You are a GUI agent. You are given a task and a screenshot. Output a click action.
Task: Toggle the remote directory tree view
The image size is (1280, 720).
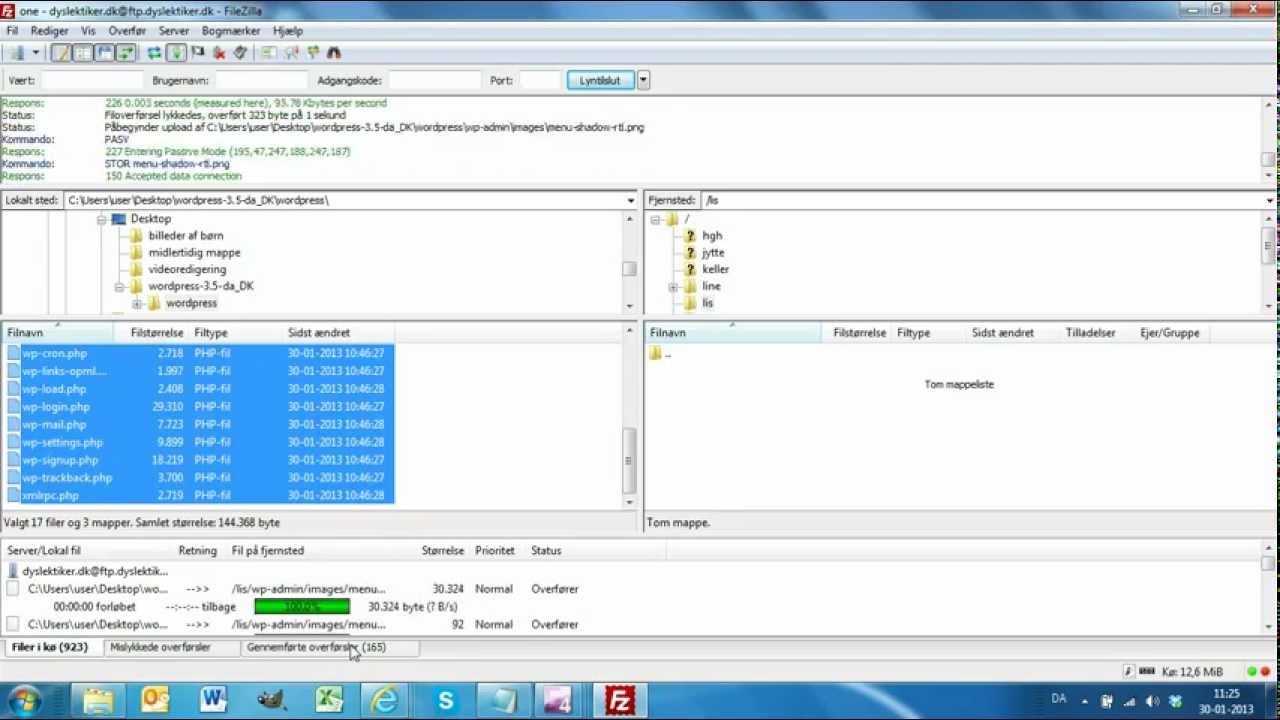click(x=104, y=53)
